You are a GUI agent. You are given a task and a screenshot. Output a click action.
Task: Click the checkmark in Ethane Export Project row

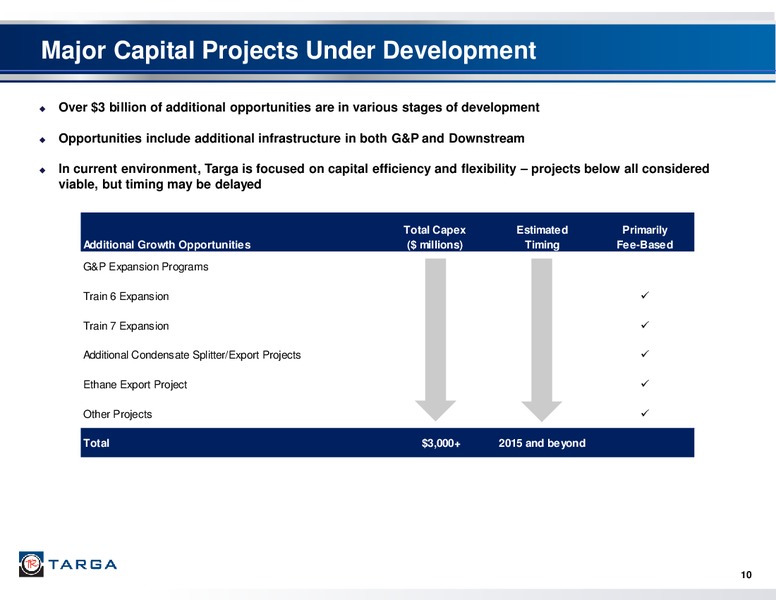(x=645, y=383)
